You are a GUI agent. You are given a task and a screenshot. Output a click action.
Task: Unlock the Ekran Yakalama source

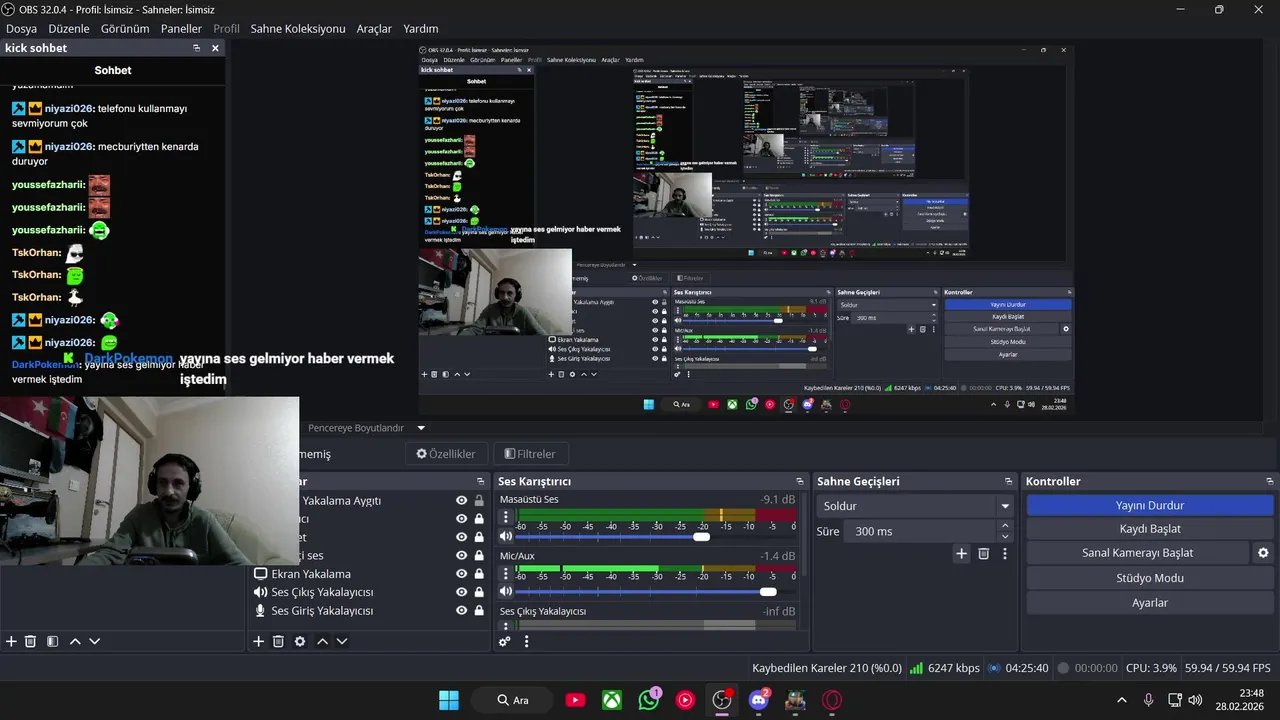[x=479, y=574]
